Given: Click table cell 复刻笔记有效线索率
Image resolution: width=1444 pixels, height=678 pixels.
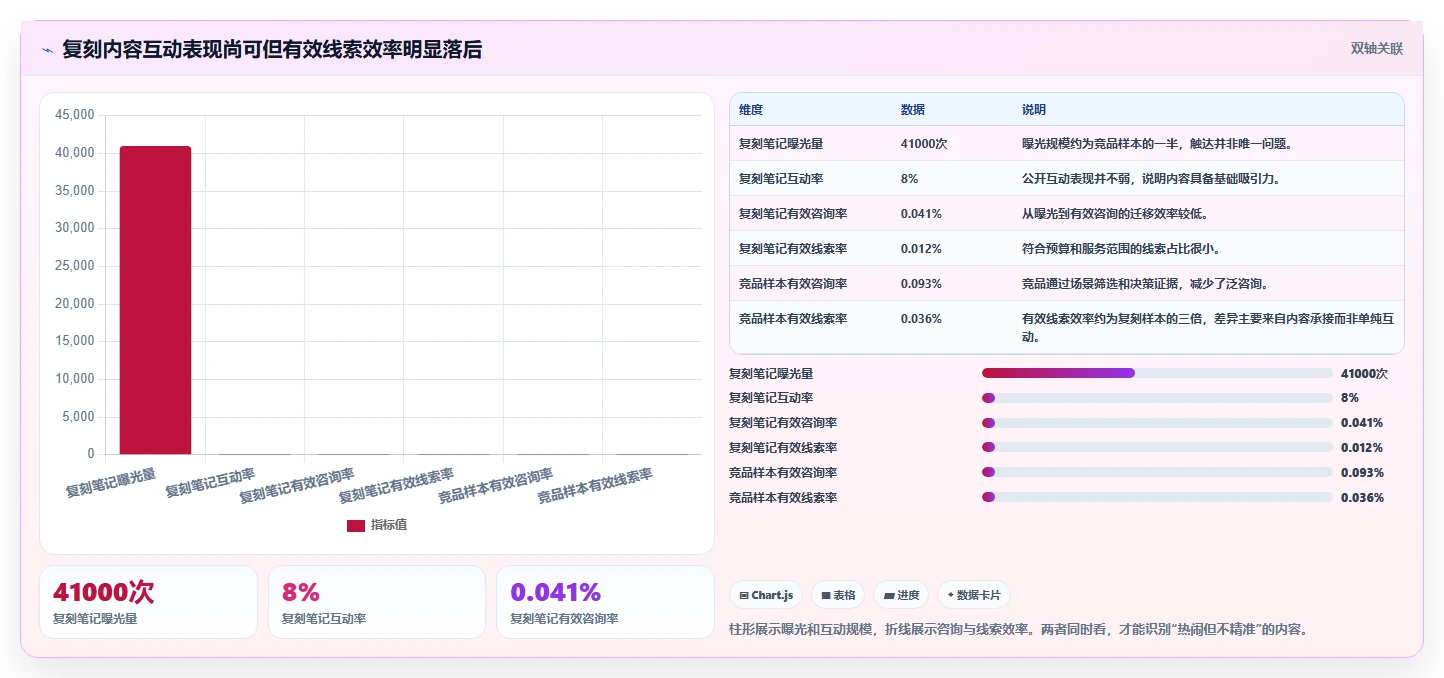Looking at the screenshot, I should click(793, 249).
